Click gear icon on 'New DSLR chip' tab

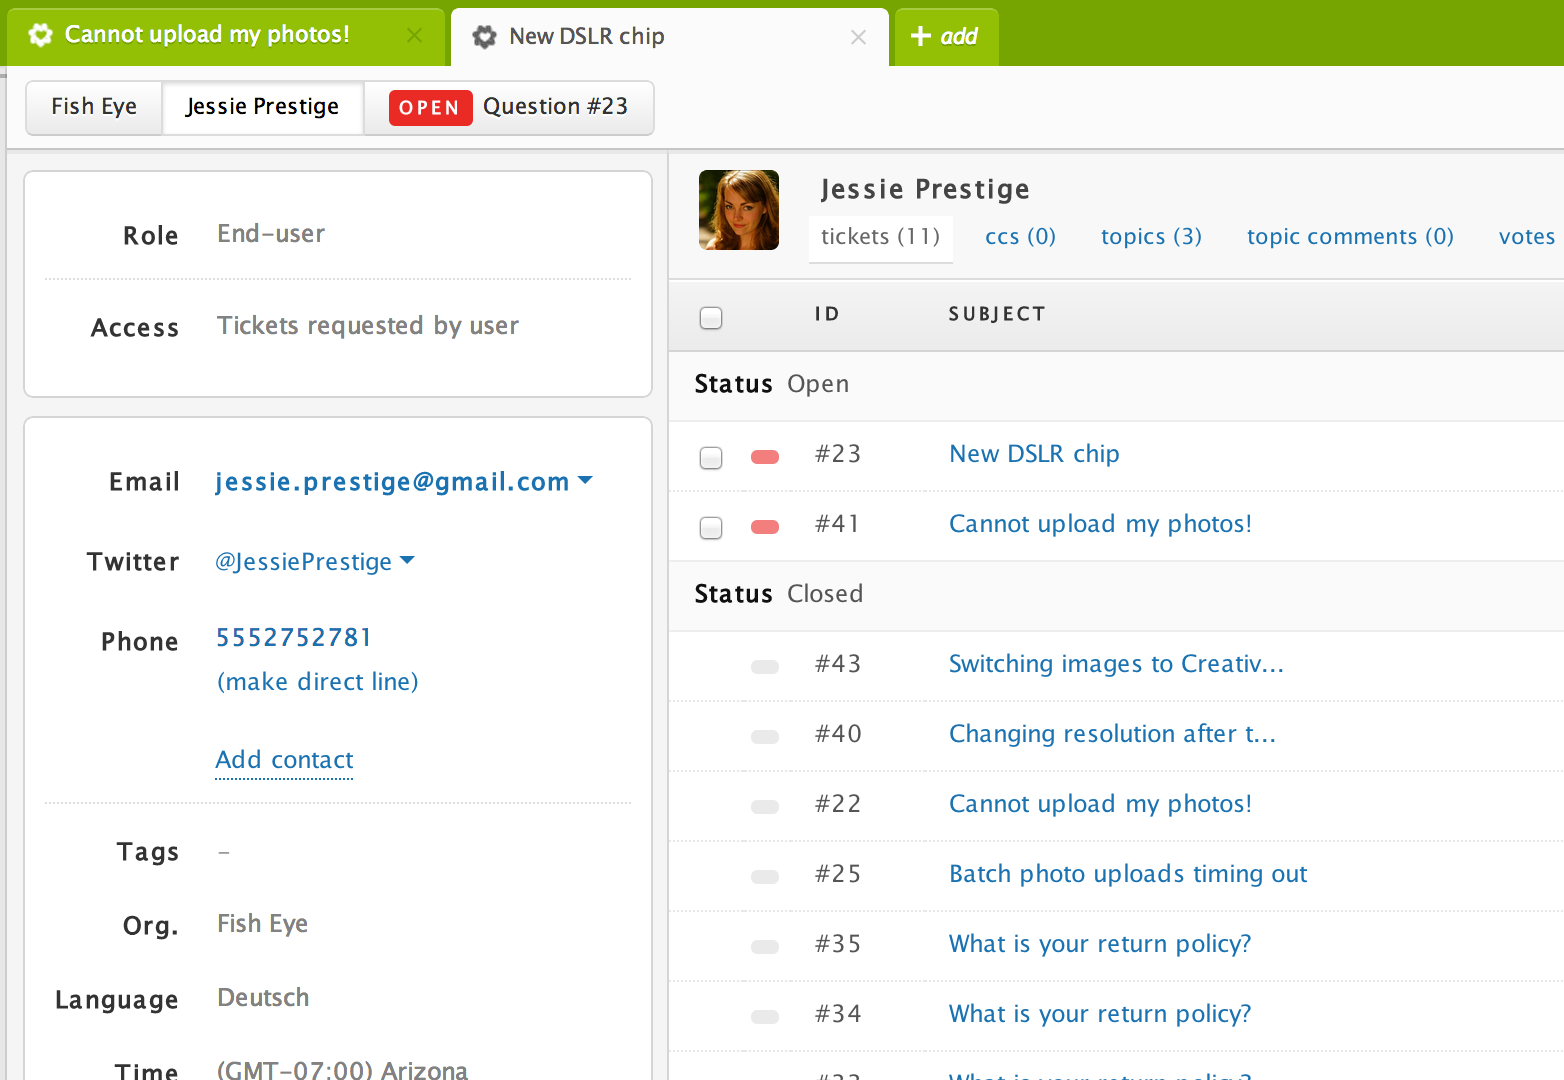(484, 37)
